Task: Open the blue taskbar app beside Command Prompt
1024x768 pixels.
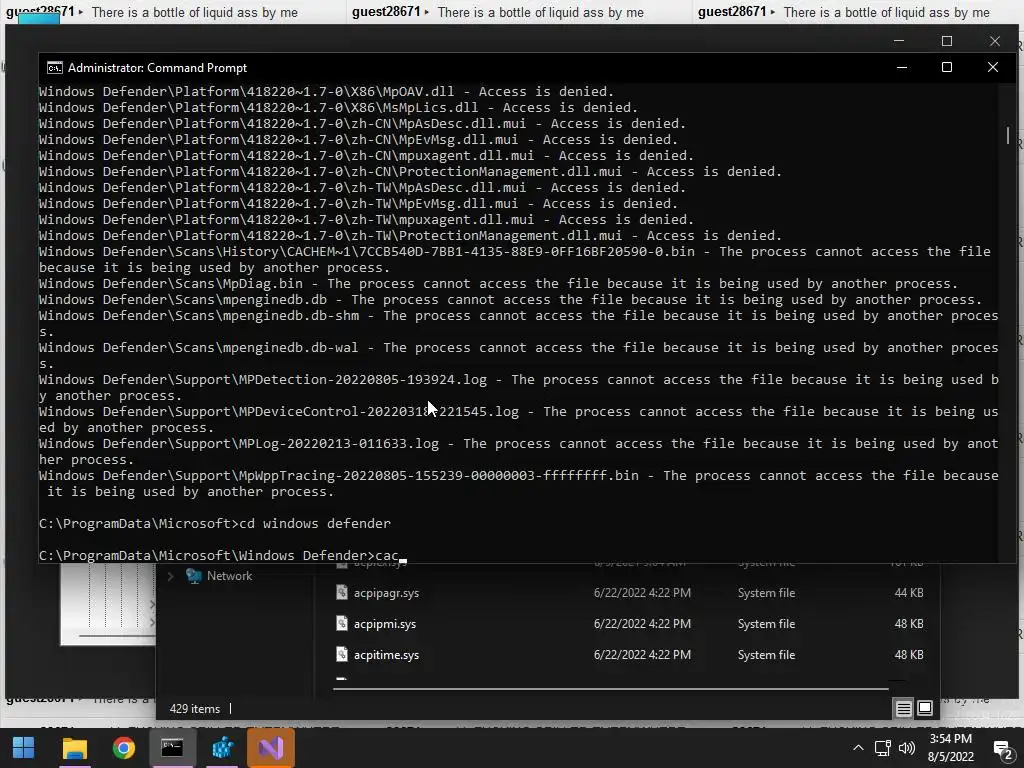Action: pyautogui.click(x=222, y=748)
